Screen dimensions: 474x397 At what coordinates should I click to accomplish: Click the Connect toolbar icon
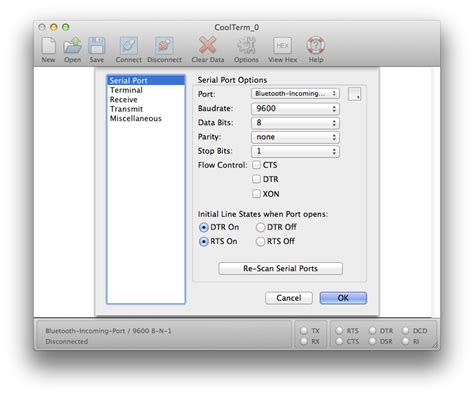click(x=129, y=45)
